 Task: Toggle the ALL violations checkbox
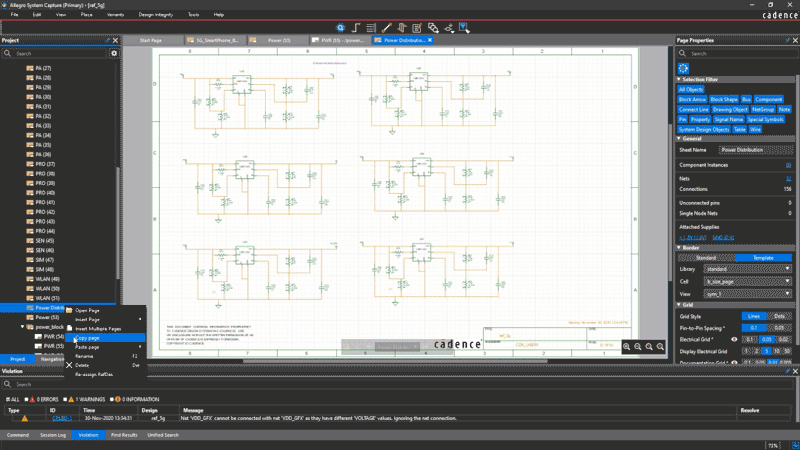(8, 399)
